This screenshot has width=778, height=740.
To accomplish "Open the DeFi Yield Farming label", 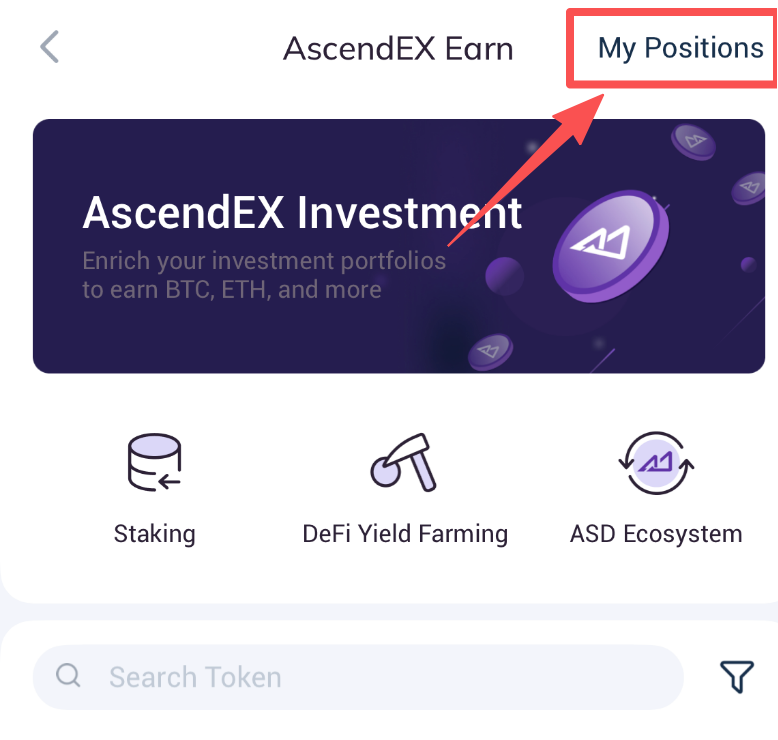I will [405, 533].
